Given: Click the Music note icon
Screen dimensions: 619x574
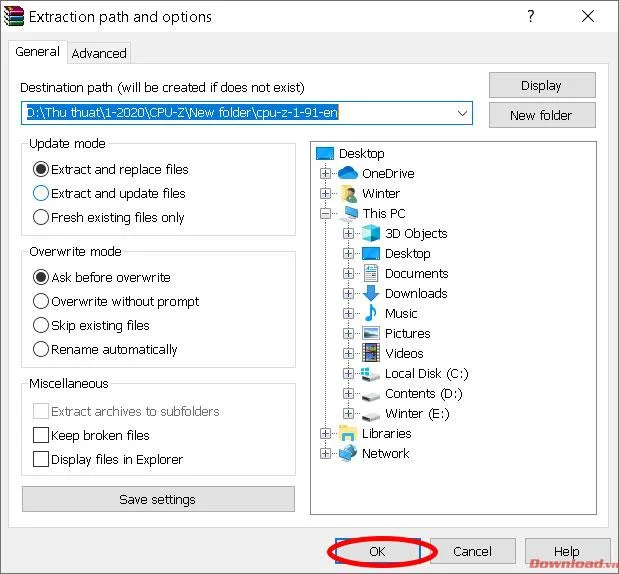Looking at the screenshot, I should point(371,313).
